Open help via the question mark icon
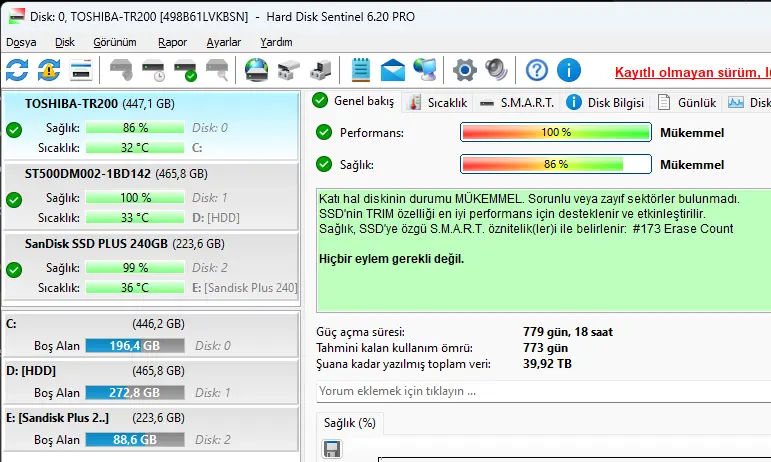Image resolution: width=771 pixels, height=462 pixels. [536, 70]
